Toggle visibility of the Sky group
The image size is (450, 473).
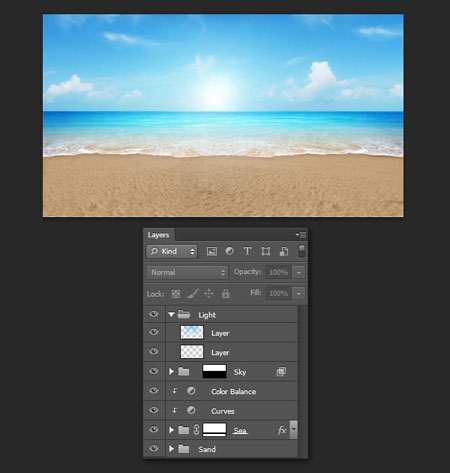point(154,371)
